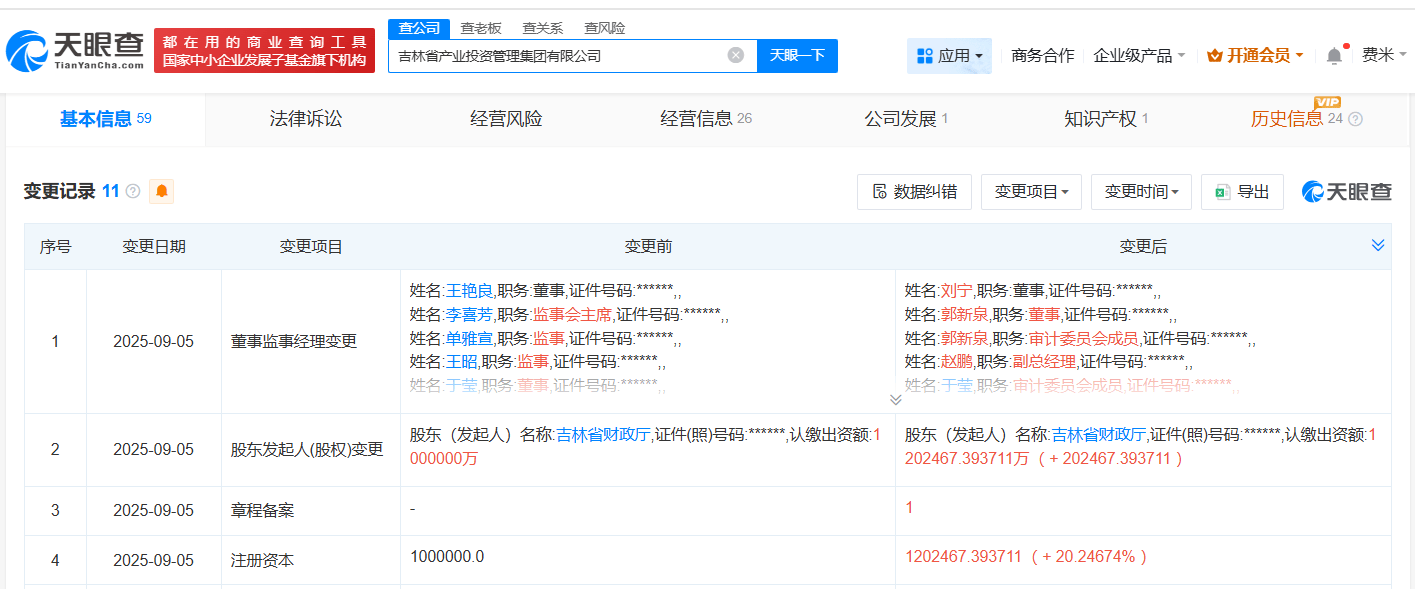
Task: Export records with the 导出 button
Action: click(1242, 192)
